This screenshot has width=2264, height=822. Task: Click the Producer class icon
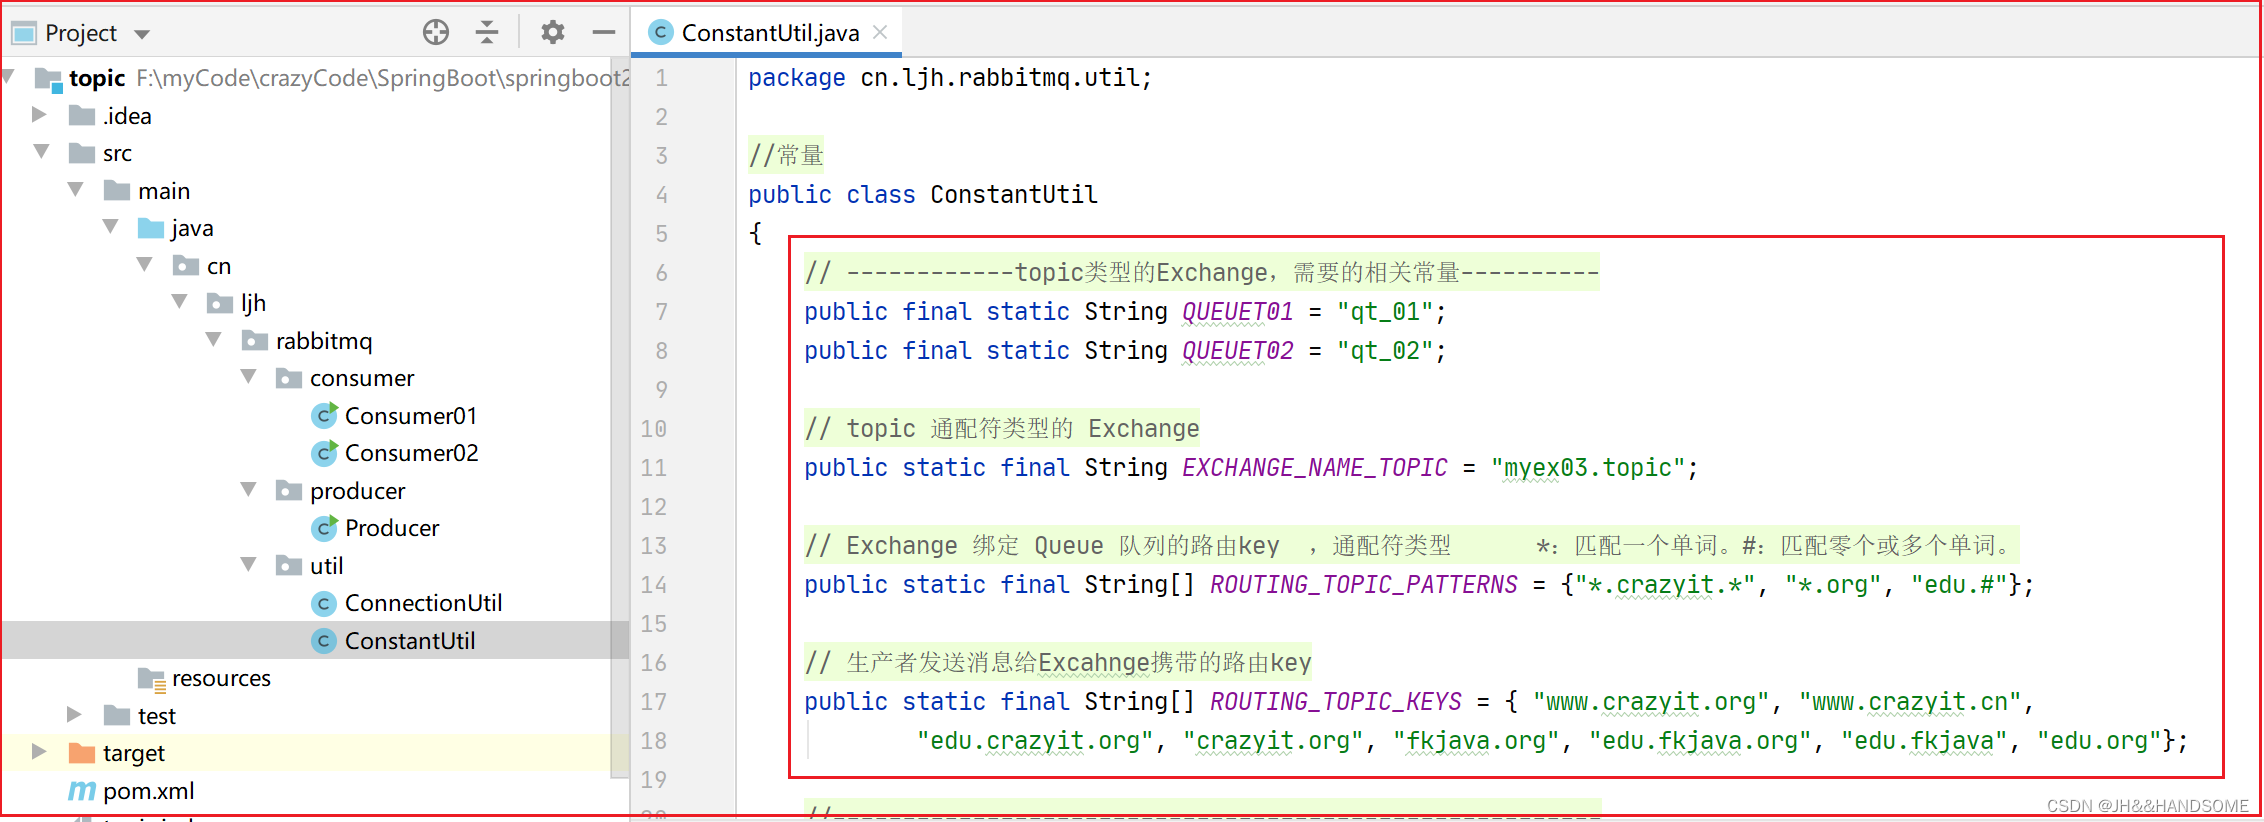[x=324, y=527]
